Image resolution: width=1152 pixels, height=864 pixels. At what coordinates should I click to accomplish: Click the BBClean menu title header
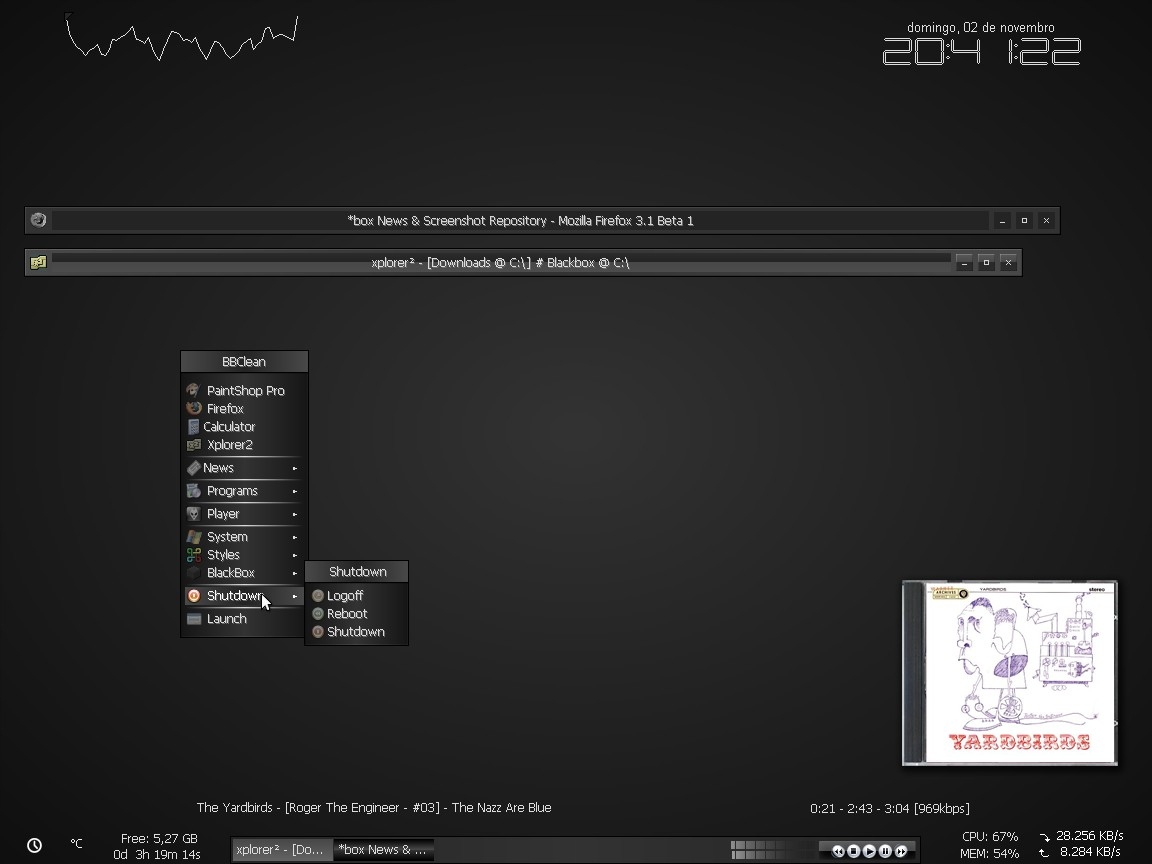(x=245, y=361)
